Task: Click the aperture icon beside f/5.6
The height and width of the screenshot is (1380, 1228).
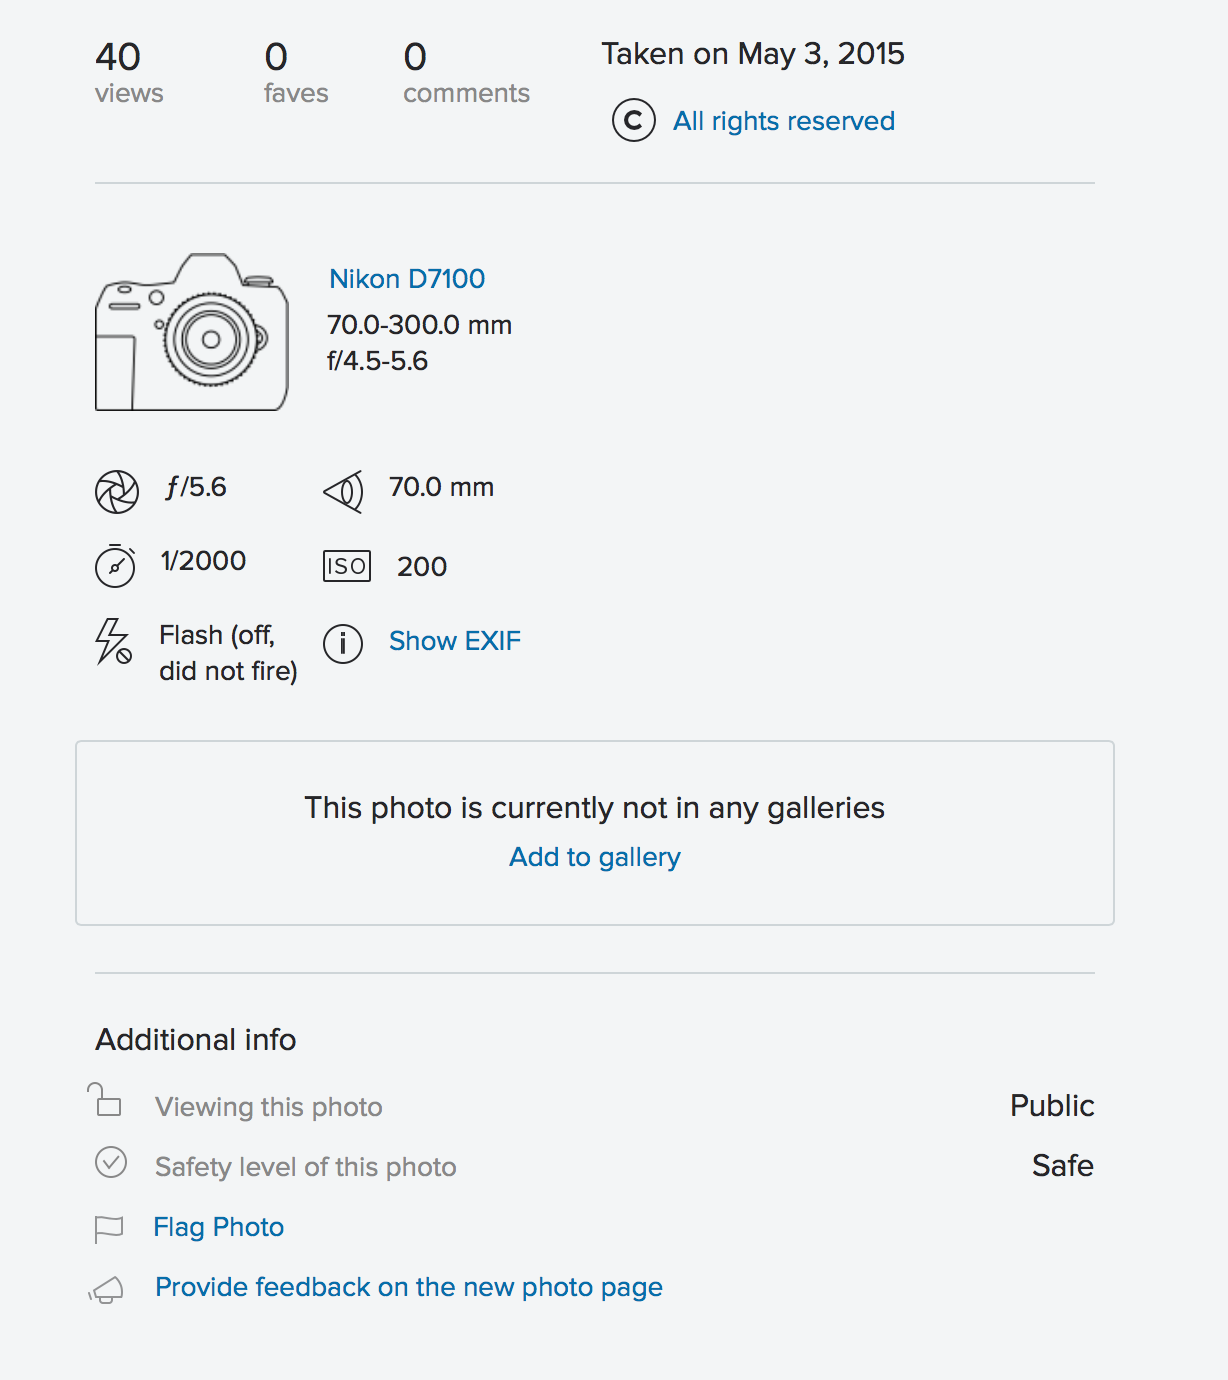Action: click(117, 492)
